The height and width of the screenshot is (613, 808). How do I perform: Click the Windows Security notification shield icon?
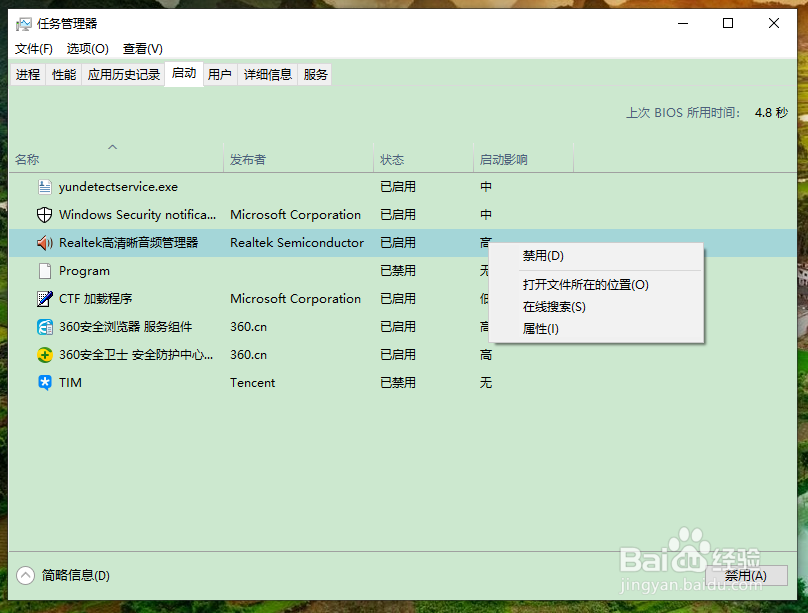pyautogui.click(x=44, y=214)
